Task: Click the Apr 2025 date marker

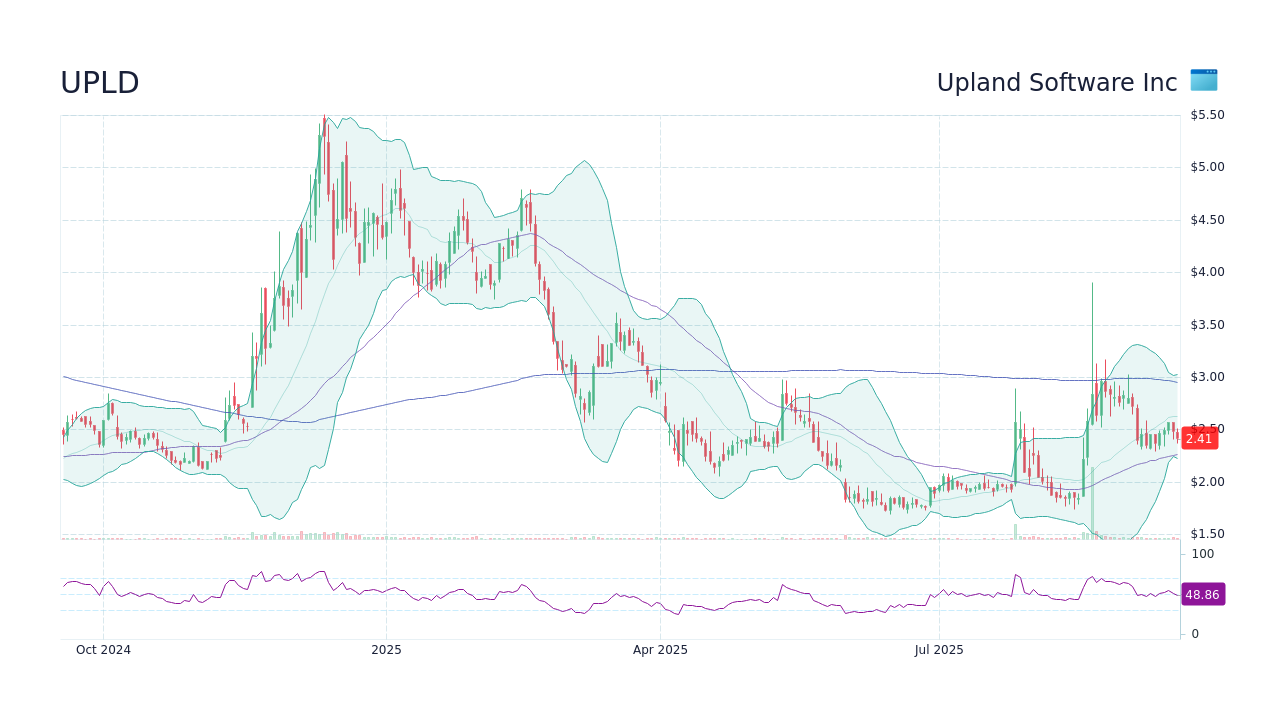Action: (659, 650)
